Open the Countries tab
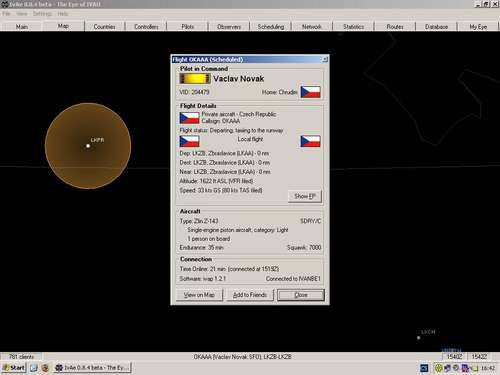 (x=105, y=27)
